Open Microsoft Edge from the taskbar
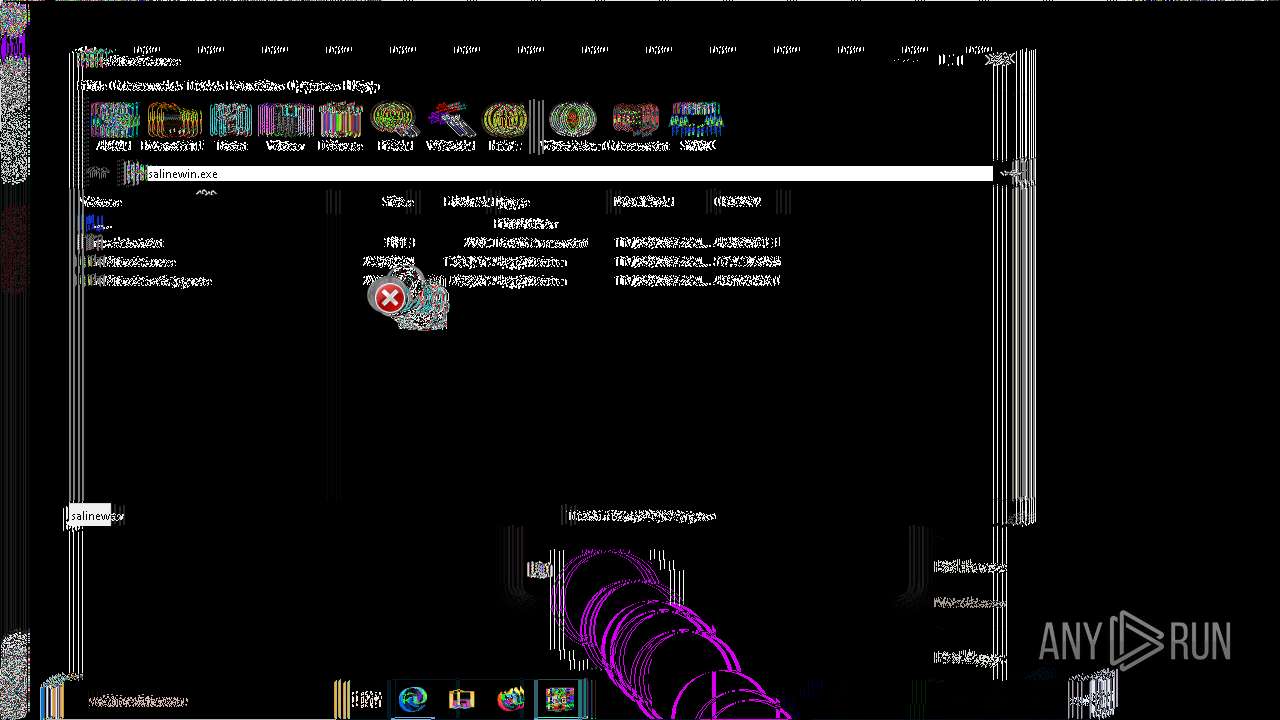The height and width of the screenshot is (720, 1280). (x=413, y=699)
